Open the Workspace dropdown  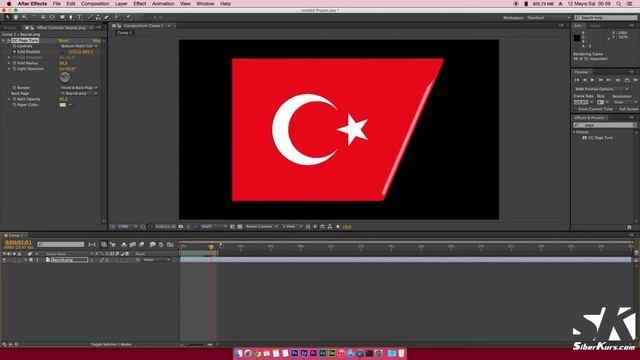click(x=549, y=18)
